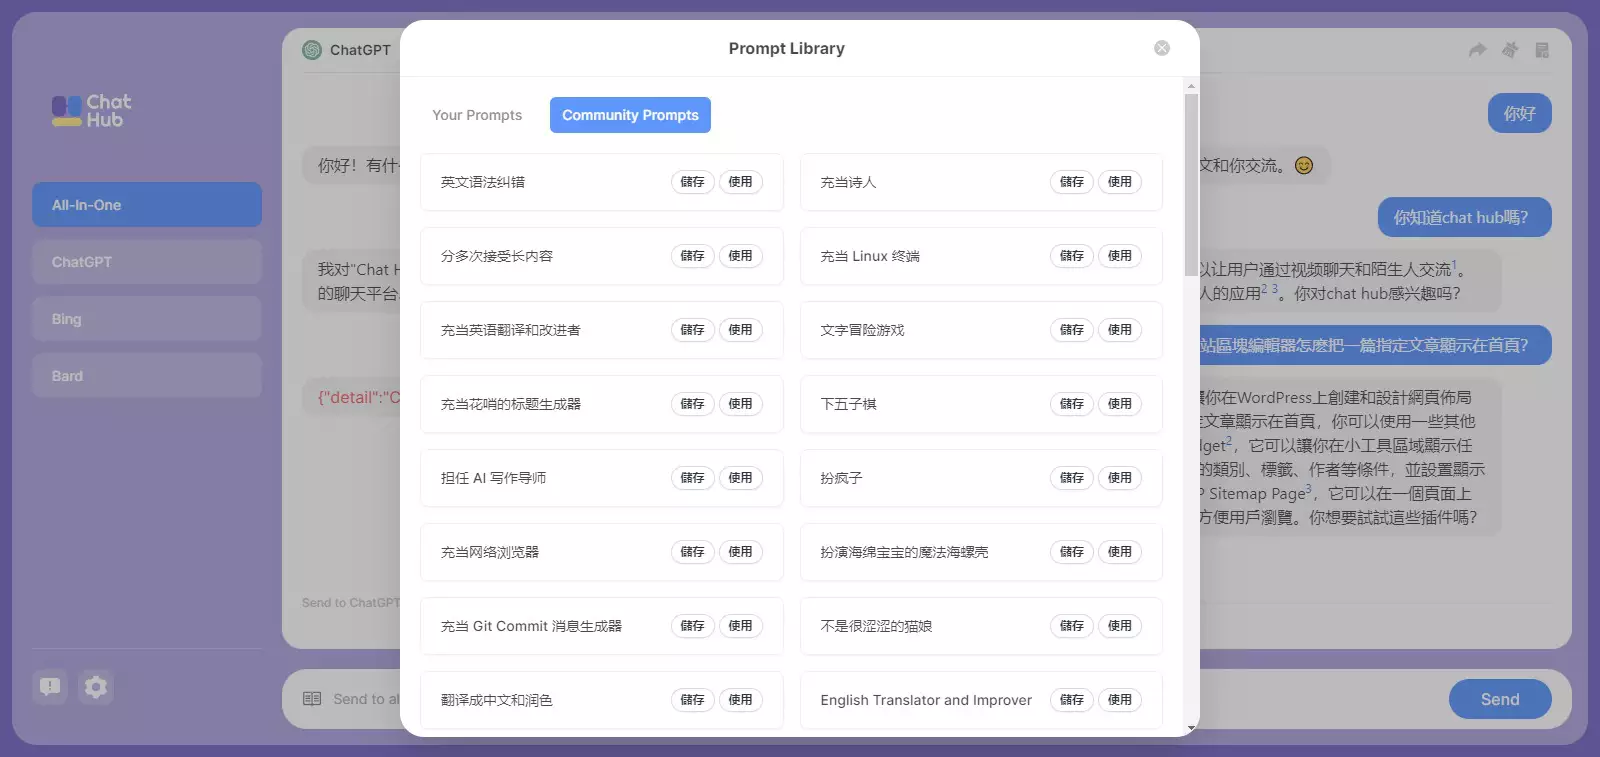Use the English Translator and Improver prompt
1600x757 pixels.
click(1120, 700)
